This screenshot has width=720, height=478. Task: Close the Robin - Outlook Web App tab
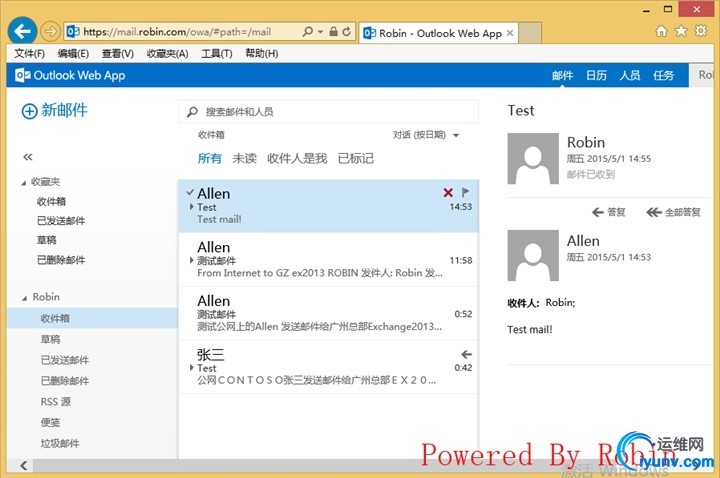pyautogui.click(x=510, y=33)
